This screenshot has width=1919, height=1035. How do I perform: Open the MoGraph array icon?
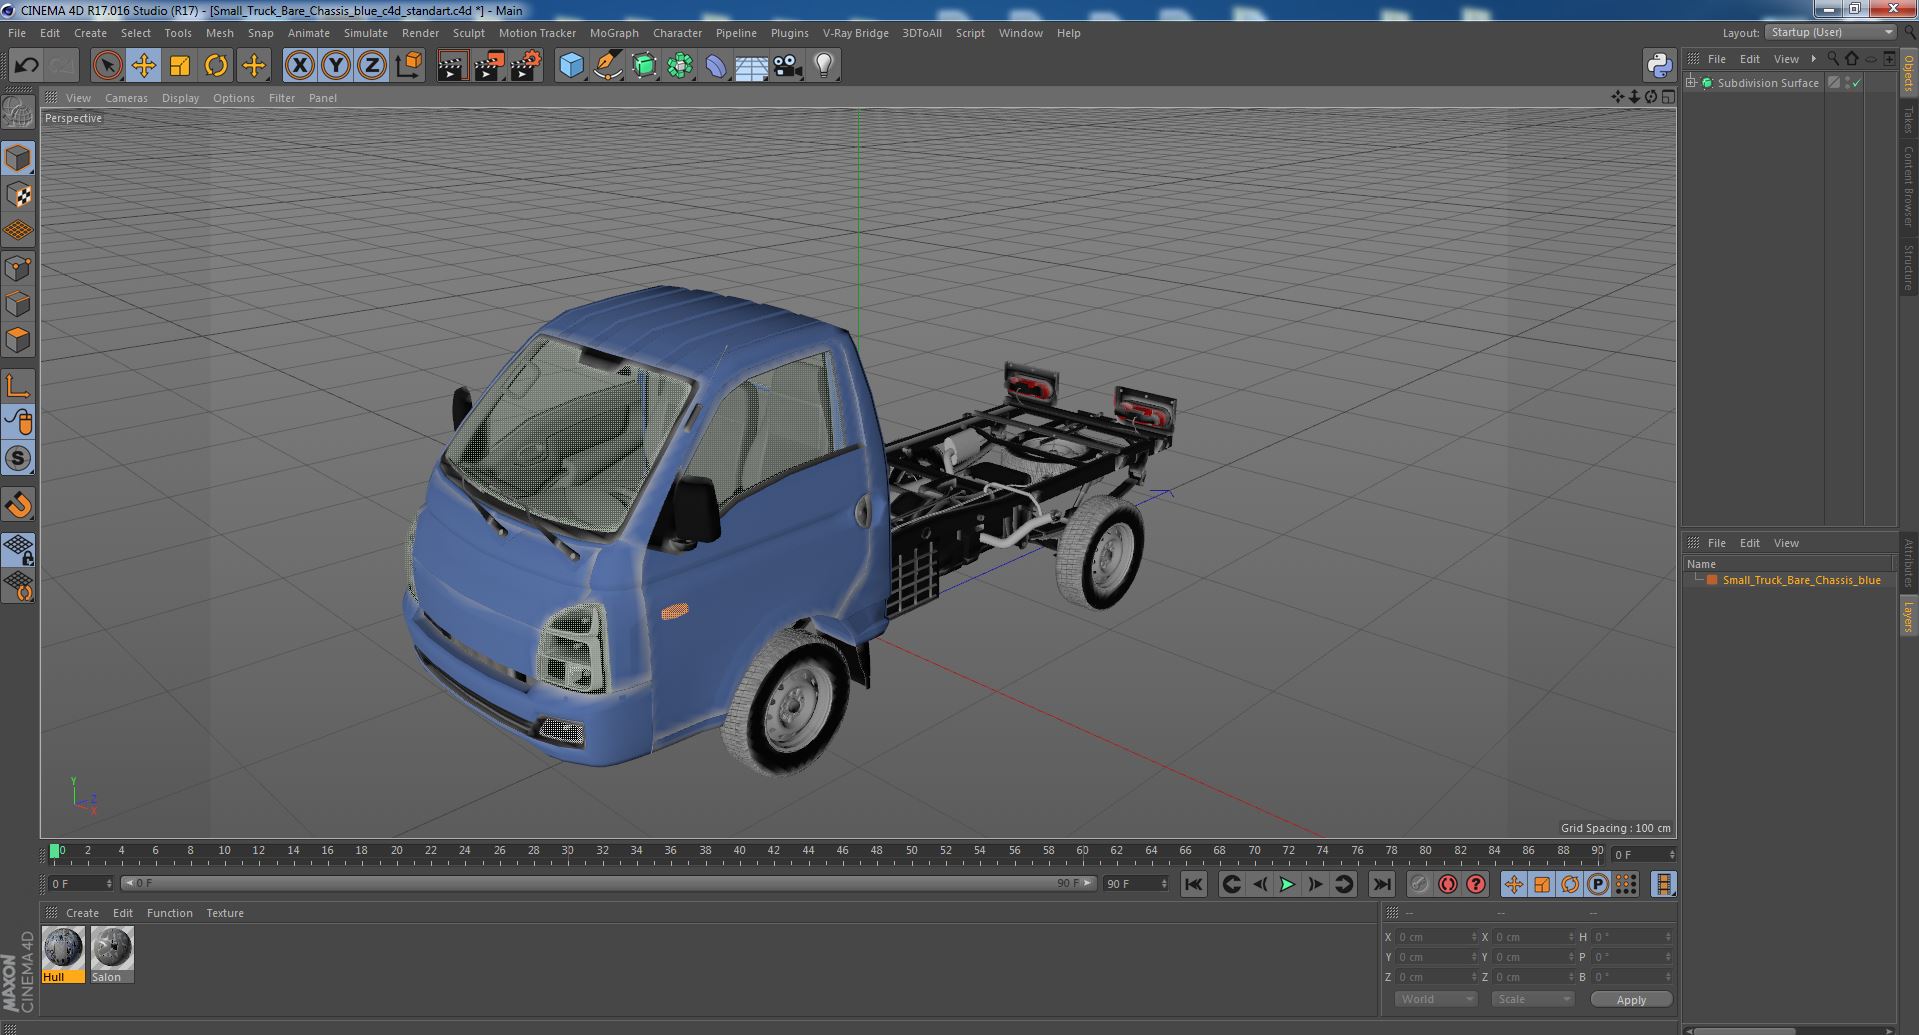[680, 66]
